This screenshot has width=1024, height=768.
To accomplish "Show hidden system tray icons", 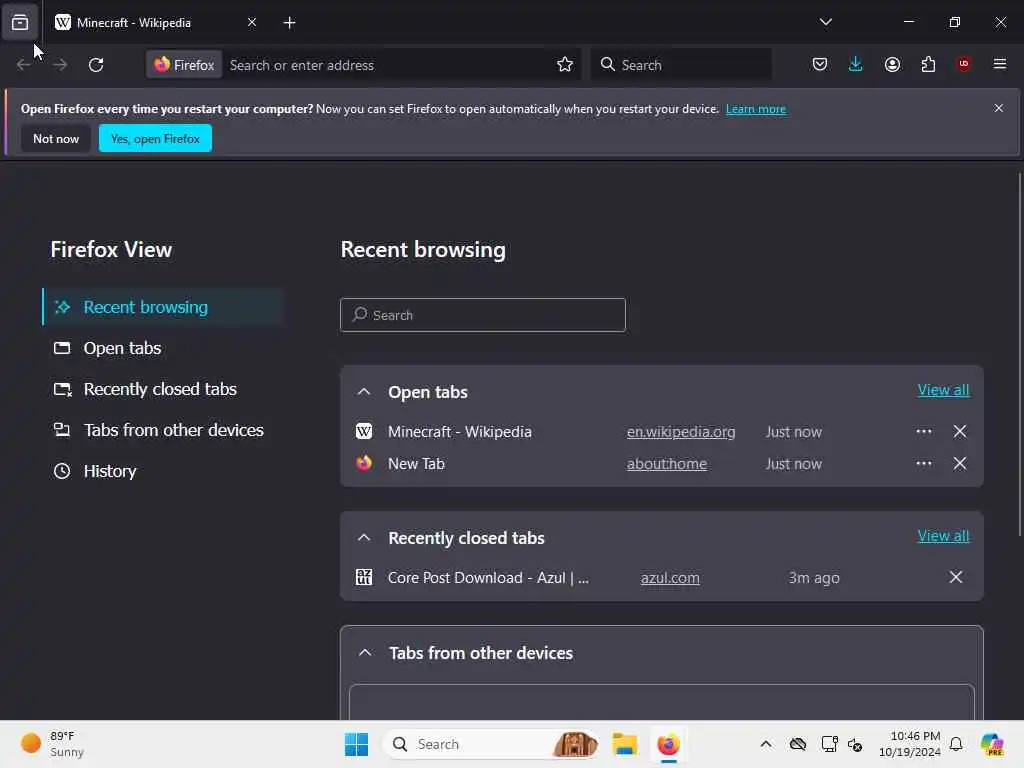I will click(765, 744).
